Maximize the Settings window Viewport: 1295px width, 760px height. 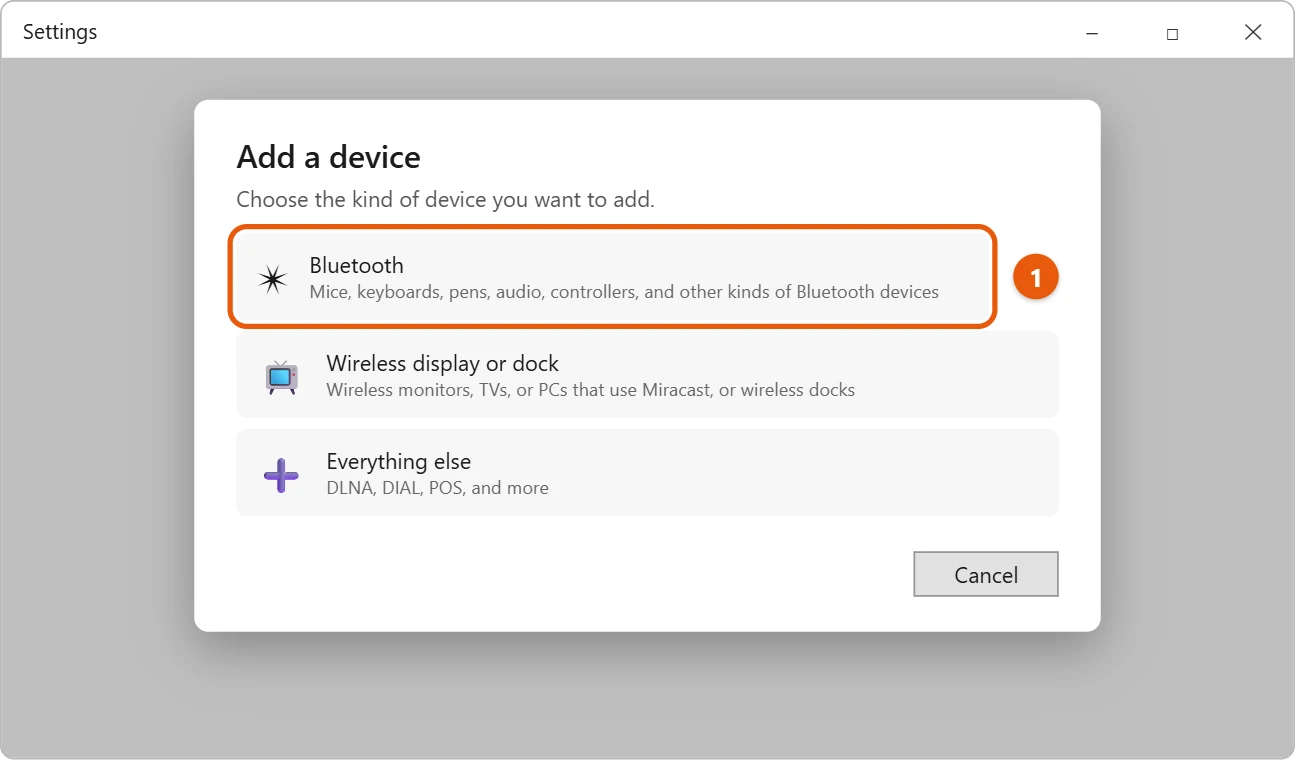click(1172, 33)
